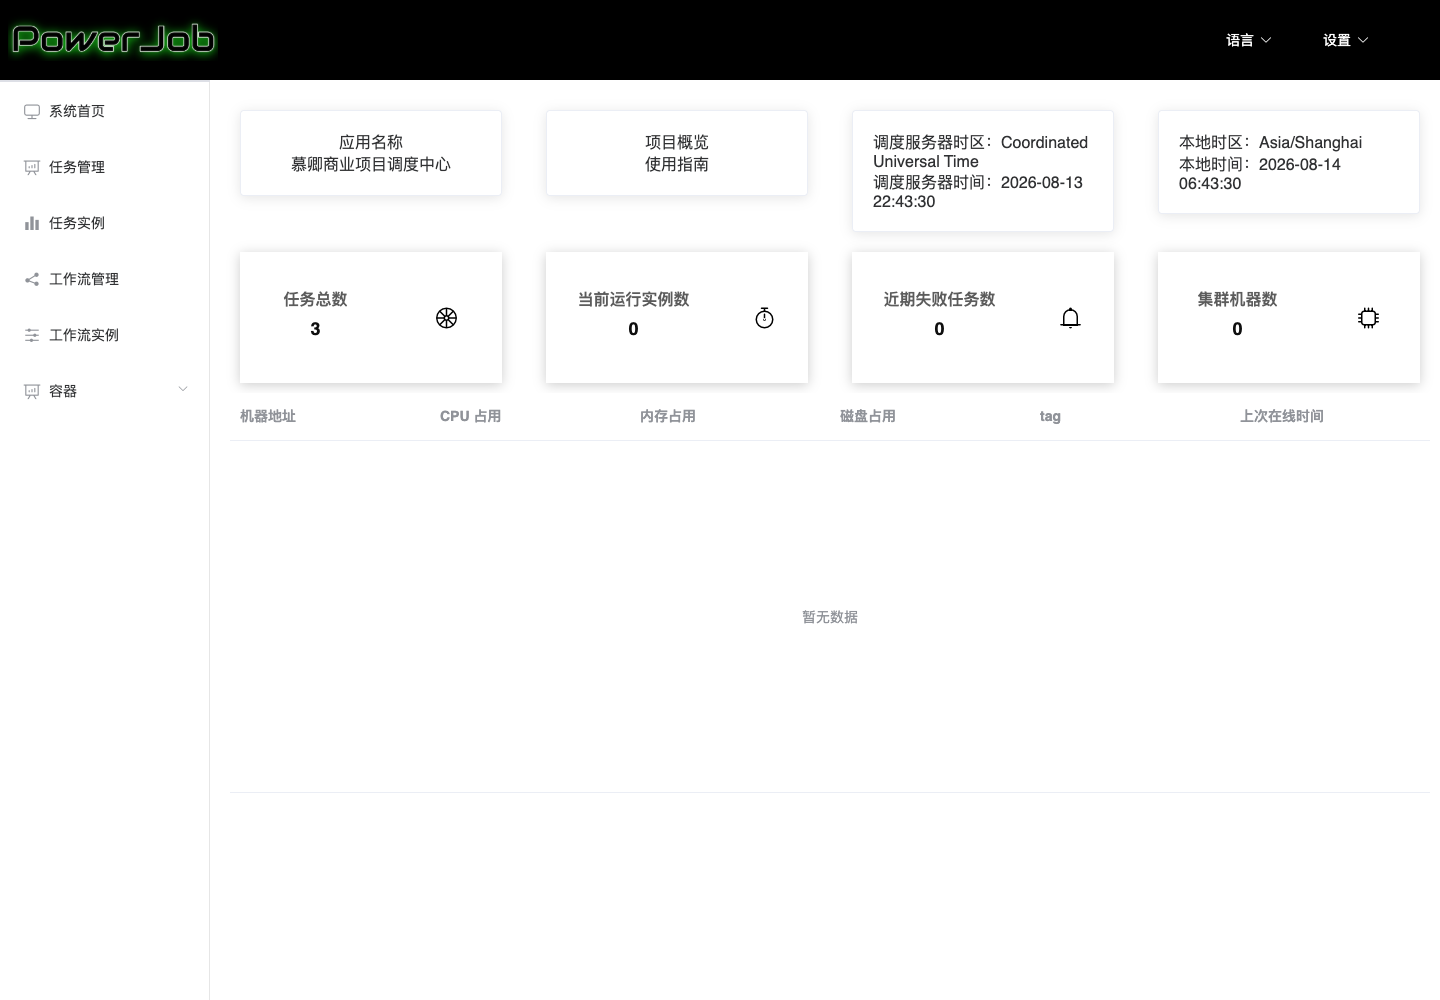Click the 调度服务器时间 2026-08-13 text
Viewport: 1440px width, 1000px height.
[x=978, y=191]
